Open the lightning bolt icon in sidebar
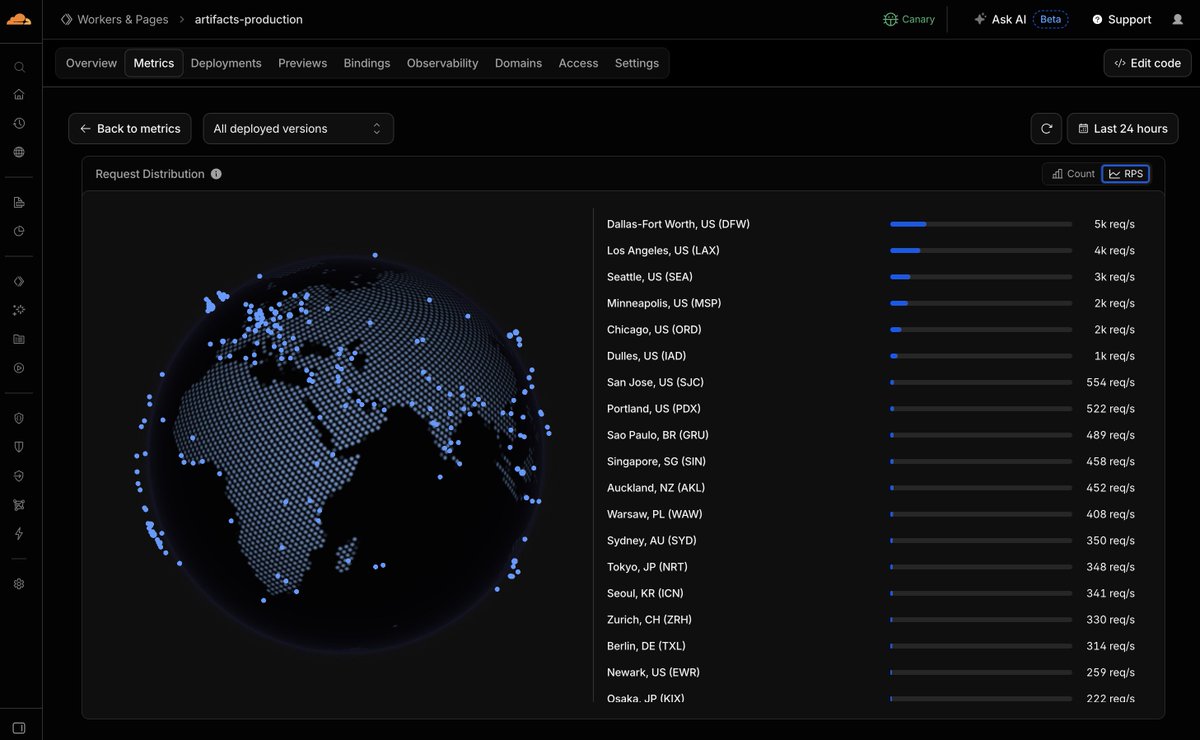This screenshot has height=740, width=1200. point(19,534)
